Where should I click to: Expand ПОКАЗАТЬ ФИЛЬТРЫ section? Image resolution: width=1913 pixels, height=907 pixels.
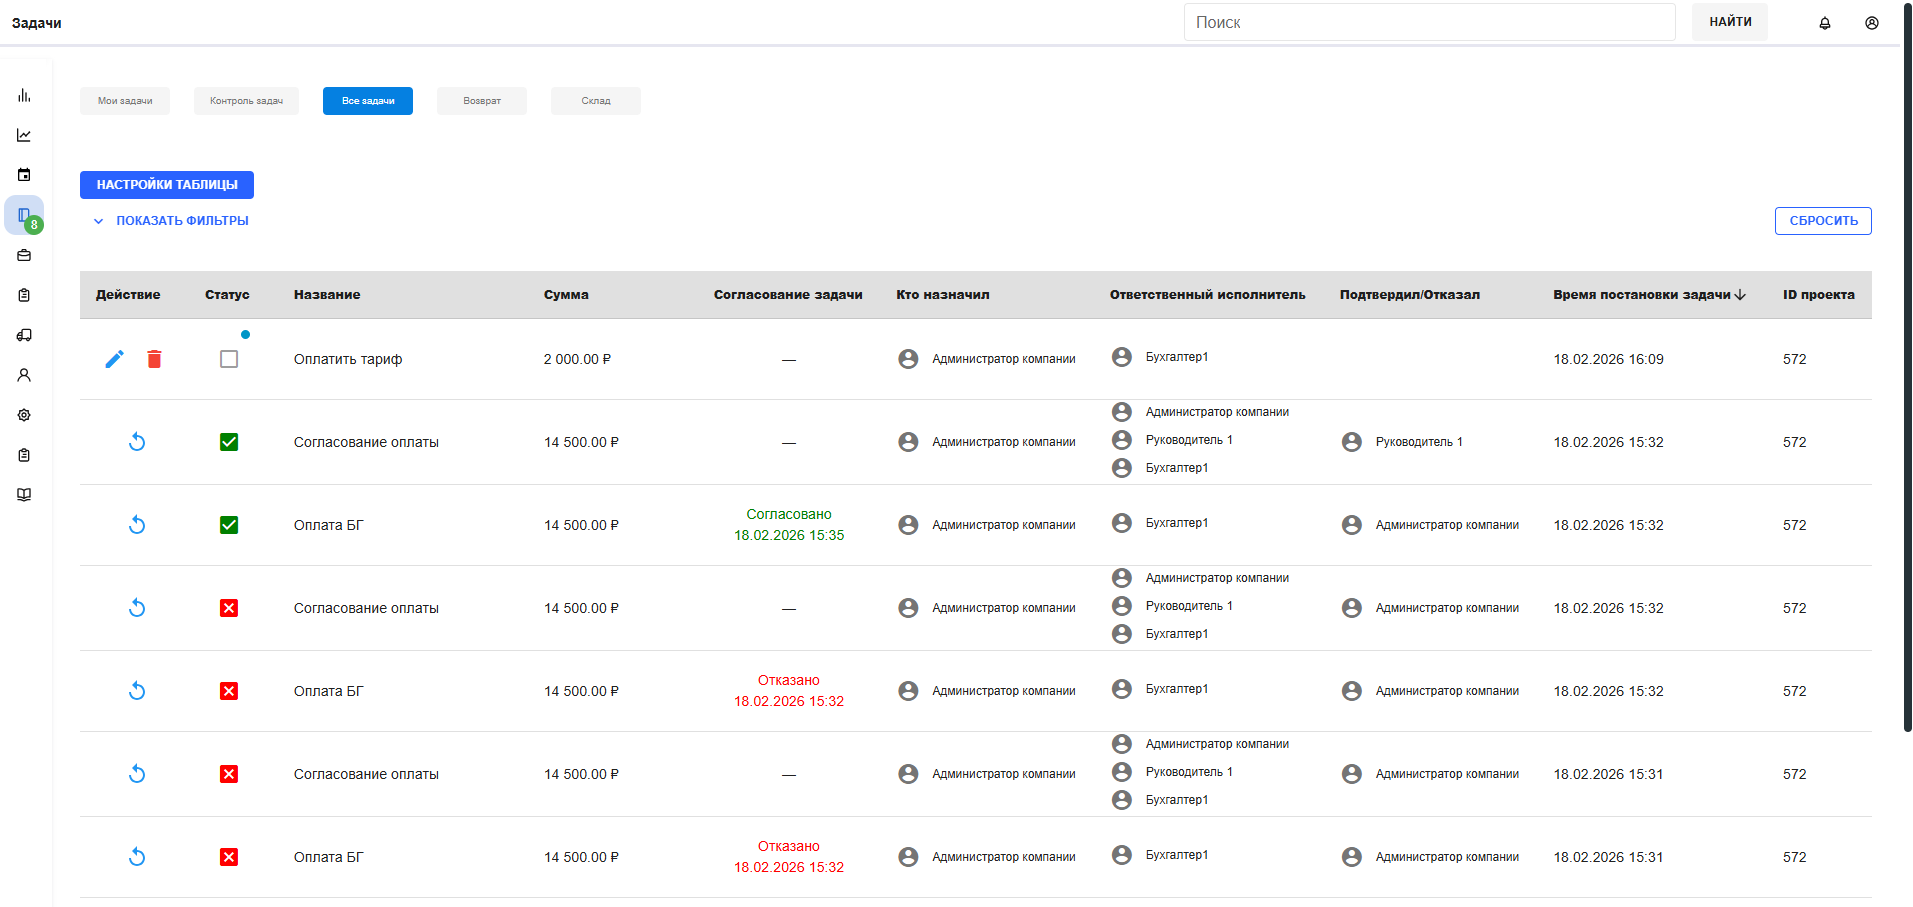pyautogui.click(x=171, y=221)
